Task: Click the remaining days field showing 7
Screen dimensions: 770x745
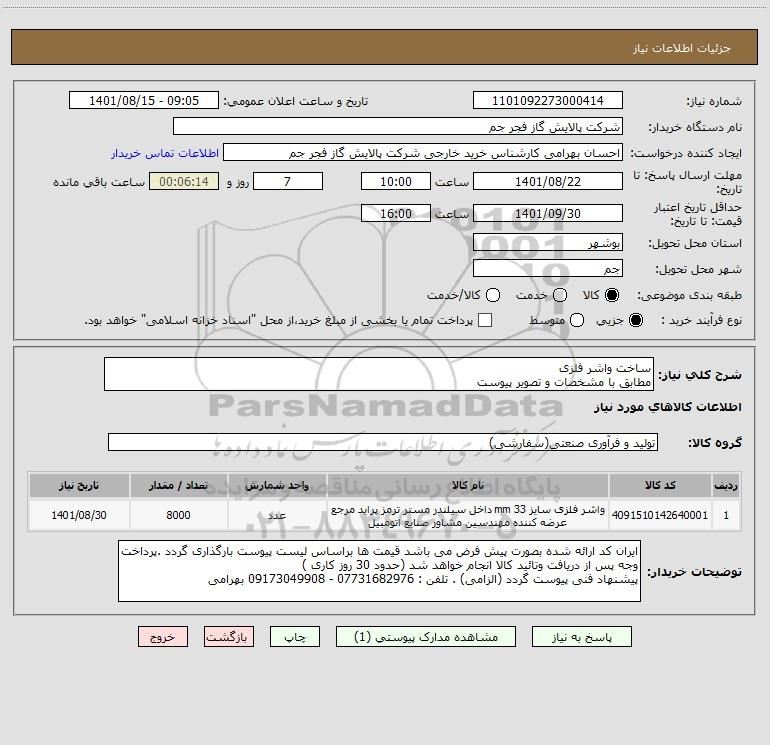Action: [x=288, y=181]
